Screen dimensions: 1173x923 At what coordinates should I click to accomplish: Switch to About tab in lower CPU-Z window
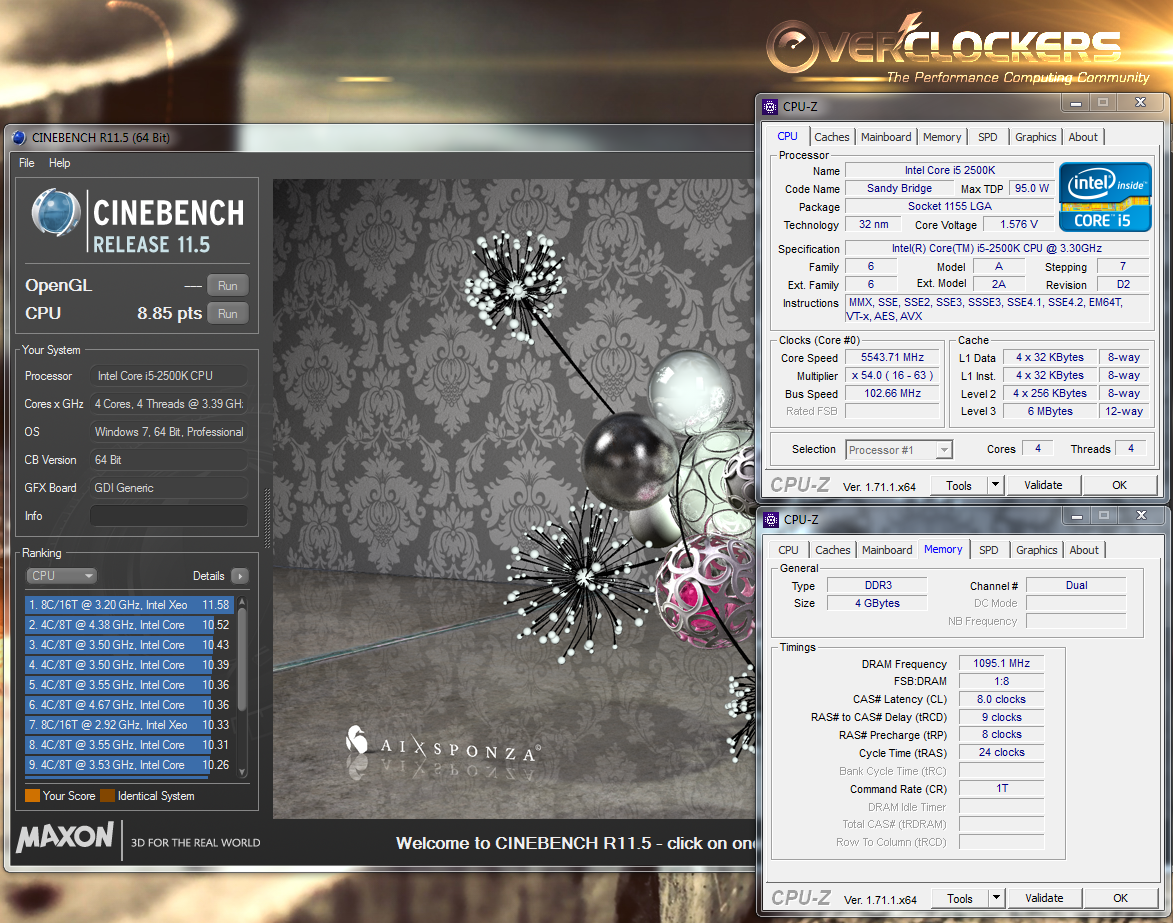1084,551
